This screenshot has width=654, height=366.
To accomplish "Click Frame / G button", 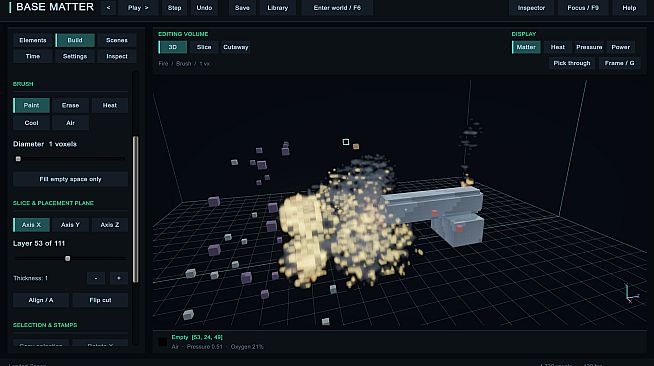I will [x=619, y=63].
